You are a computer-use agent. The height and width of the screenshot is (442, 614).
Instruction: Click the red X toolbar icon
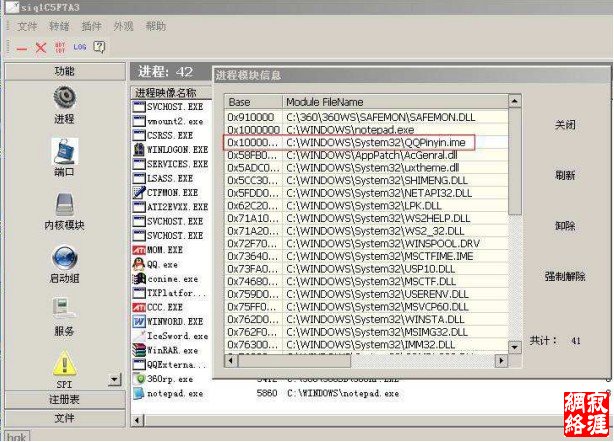click(41, 48)
